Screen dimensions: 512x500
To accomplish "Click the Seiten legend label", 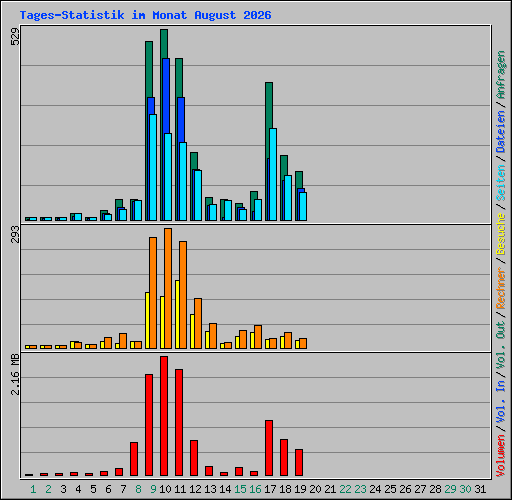I will (501, 183).
